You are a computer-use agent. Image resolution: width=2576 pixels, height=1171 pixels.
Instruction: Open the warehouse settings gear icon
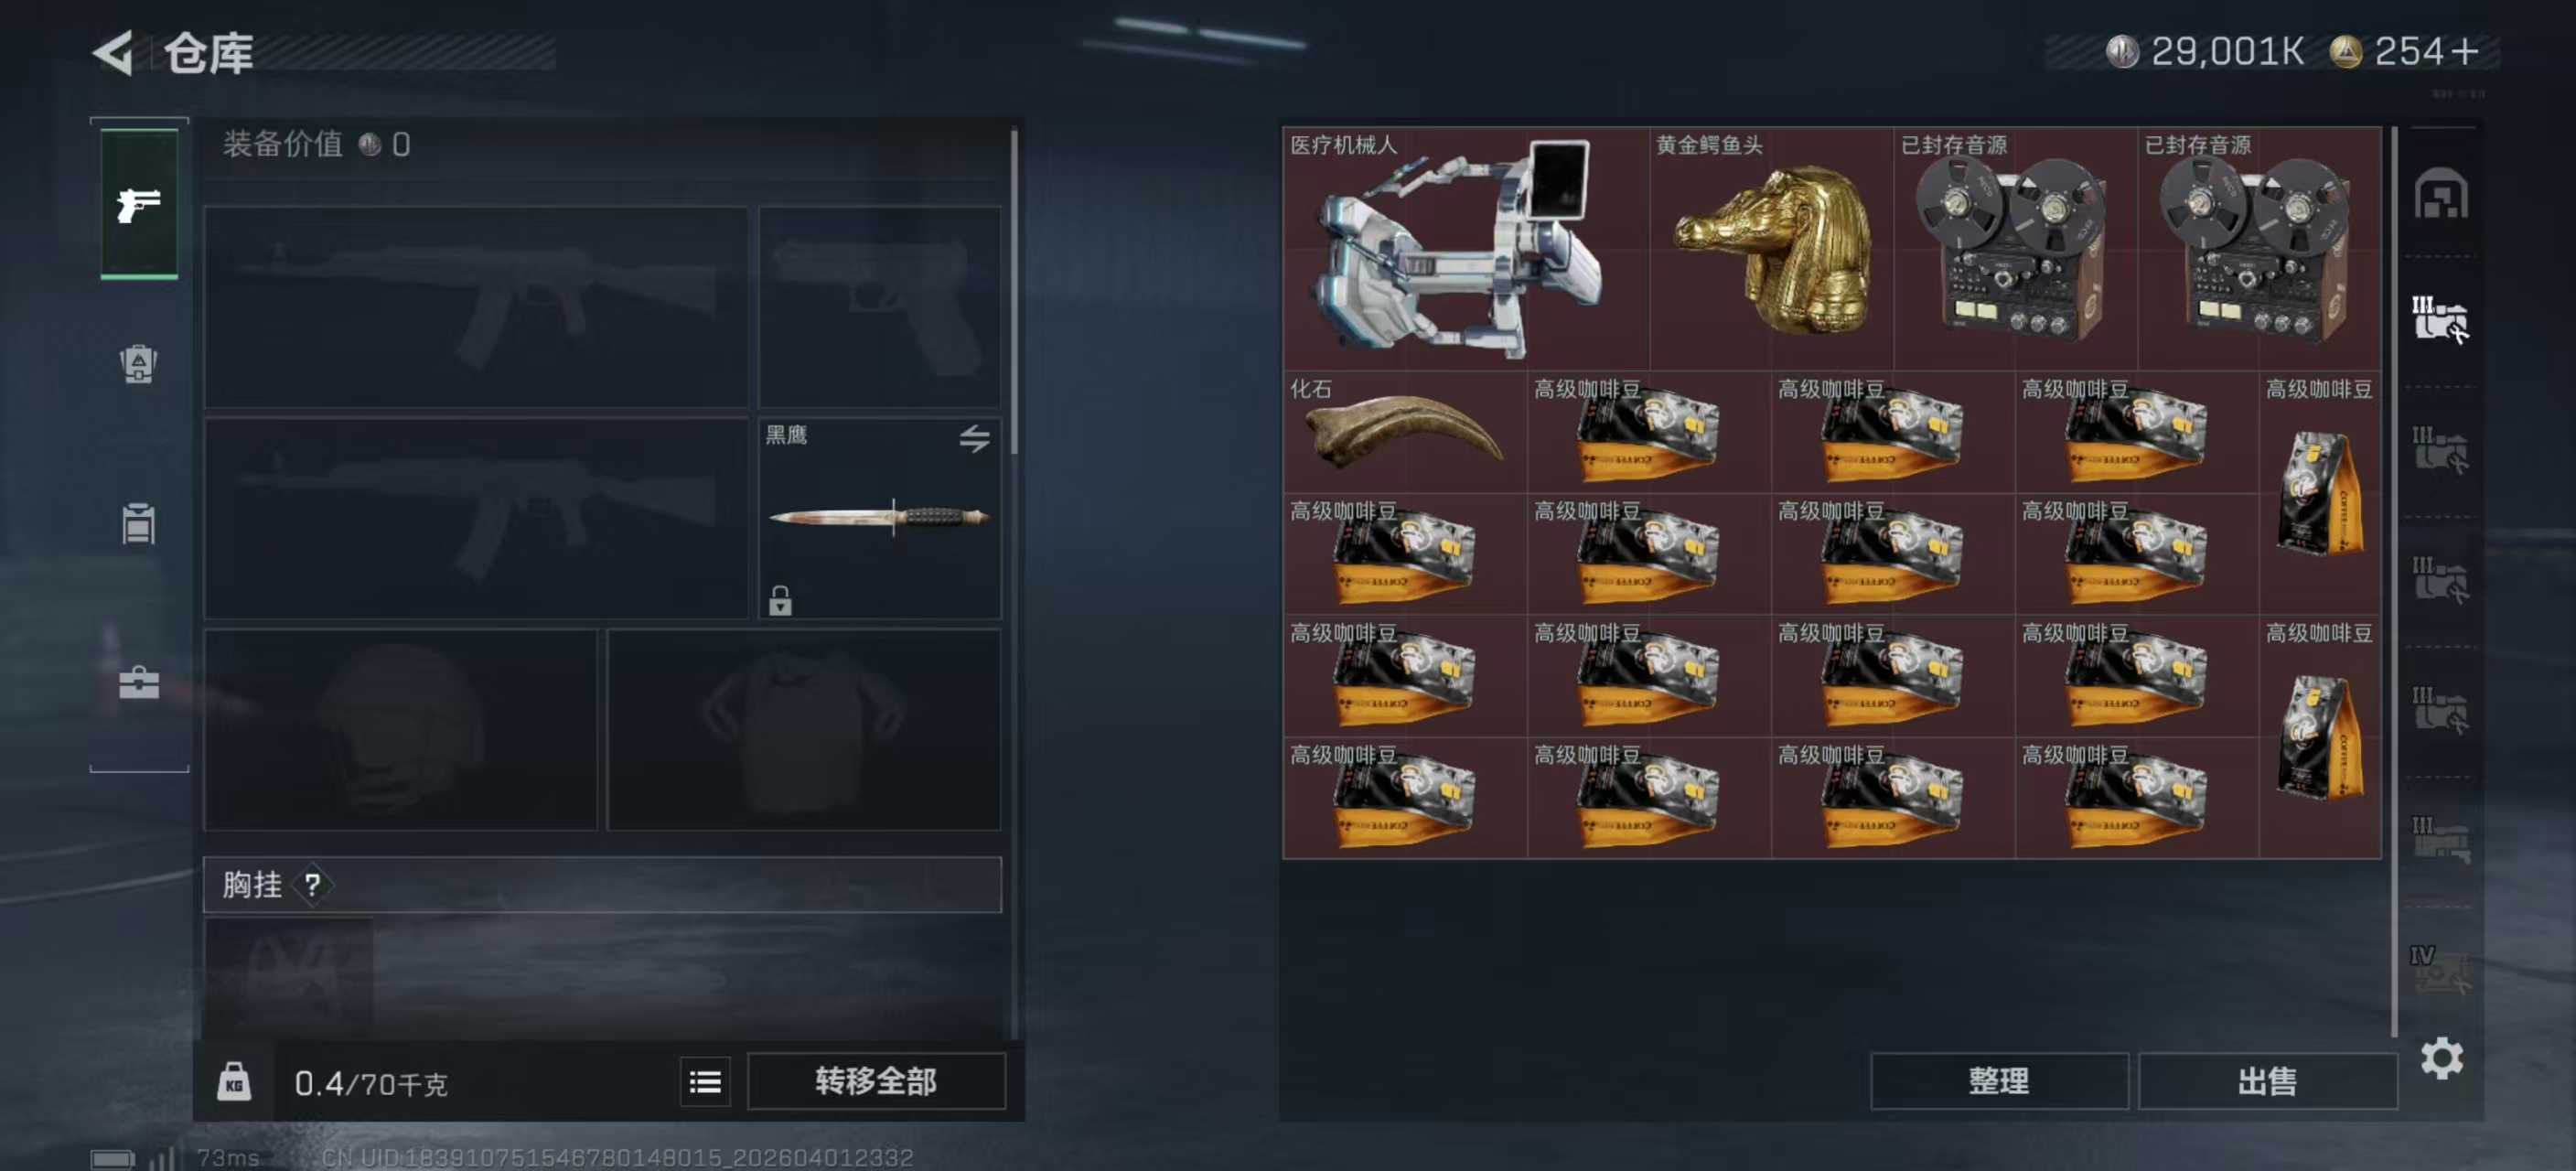[x=2441, y=1058]
